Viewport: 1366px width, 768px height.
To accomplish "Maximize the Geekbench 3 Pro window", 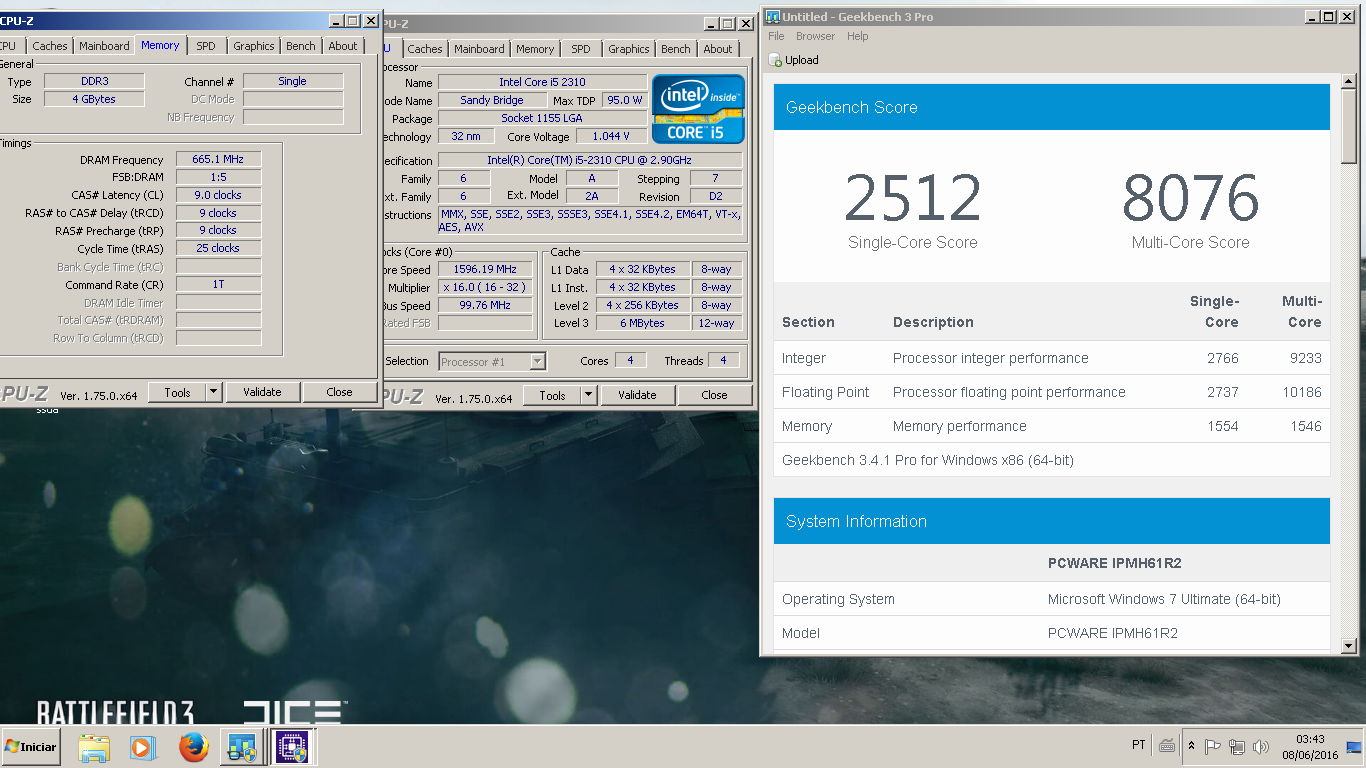I will 1329,16.
